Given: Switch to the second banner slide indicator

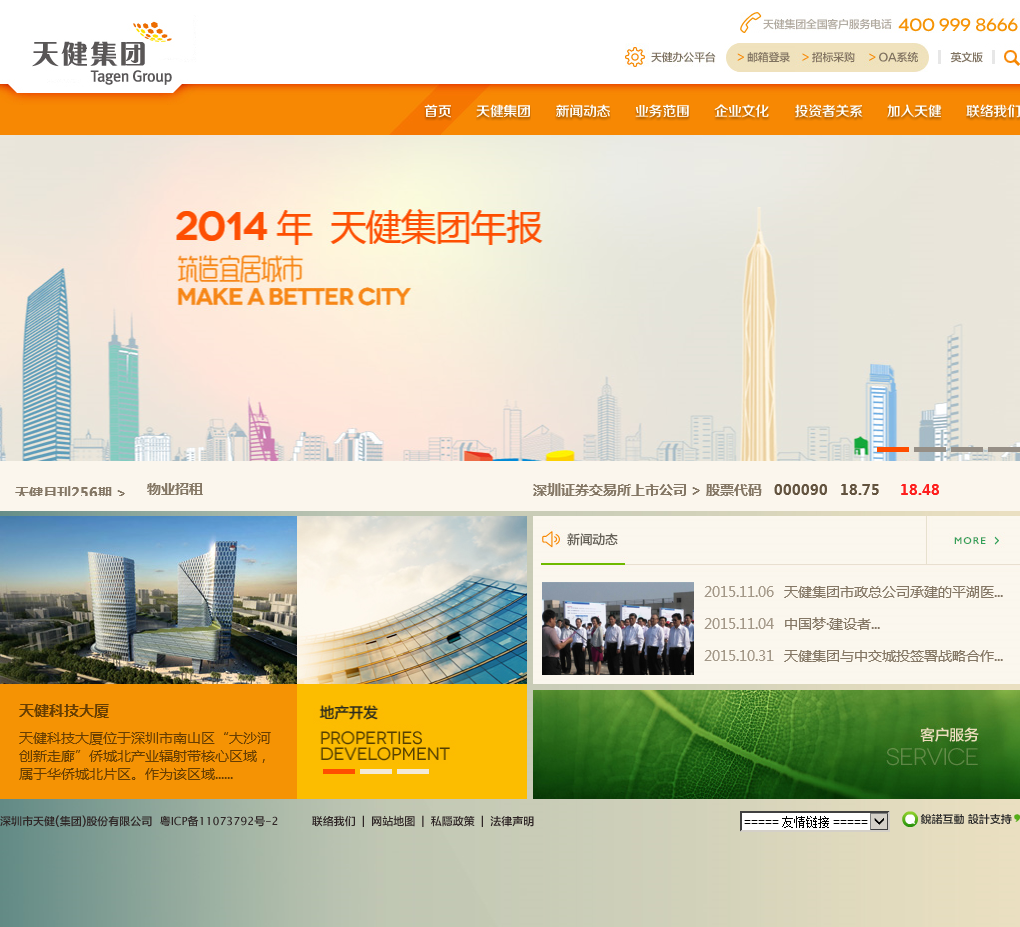Looking at the screenshot, I should coord(929,450).
